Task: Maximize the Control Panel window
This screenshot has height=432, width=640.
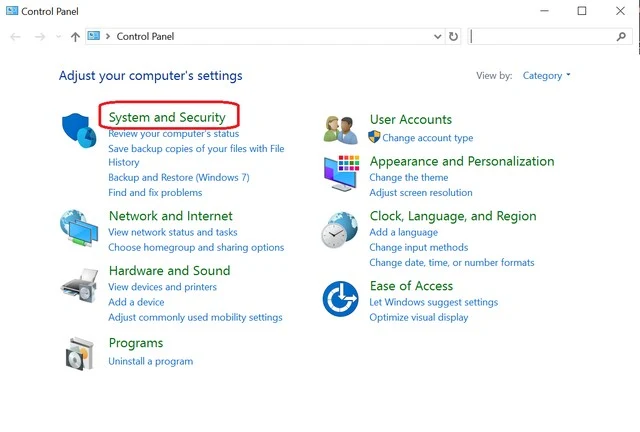Action: (x=582, y=11)
